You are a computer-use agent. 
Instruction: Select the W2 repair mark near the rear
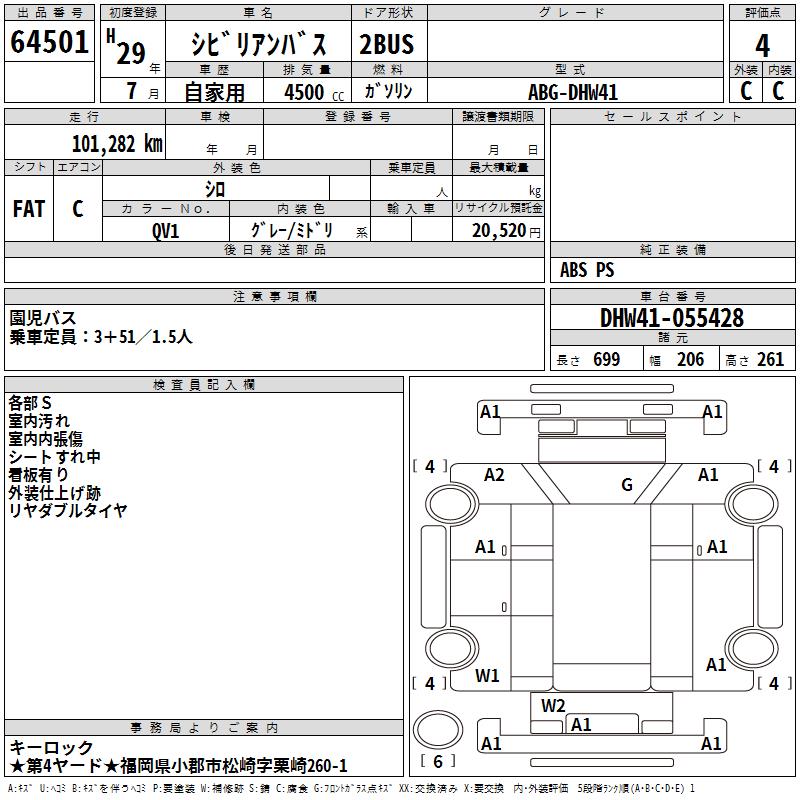553,706
